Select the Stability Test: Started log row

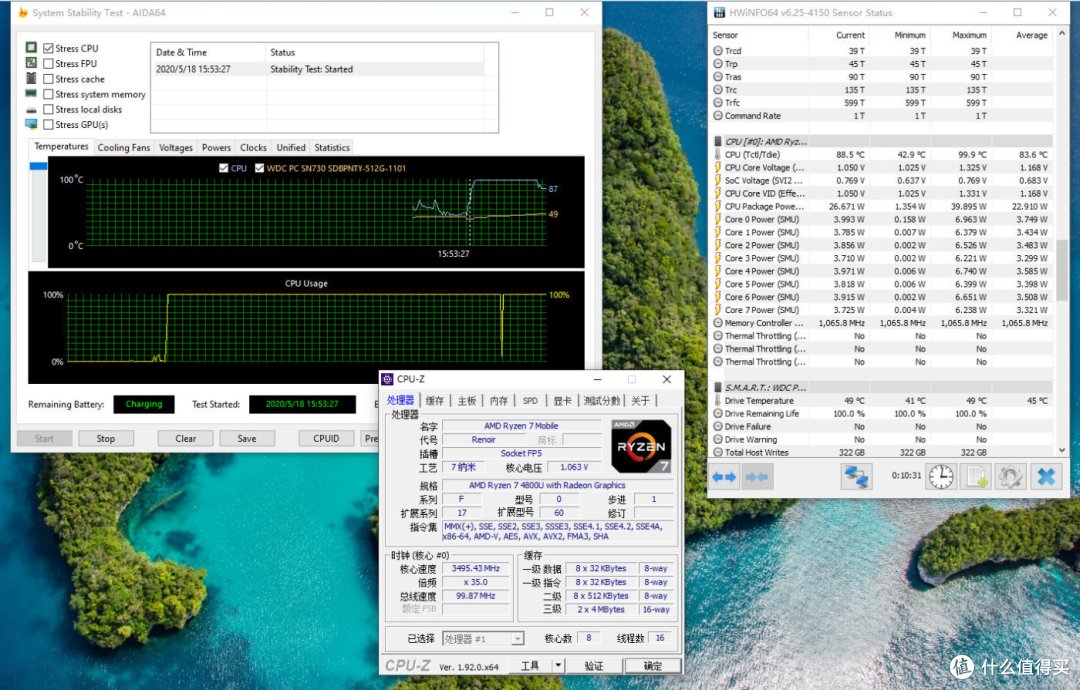[318, 69]
